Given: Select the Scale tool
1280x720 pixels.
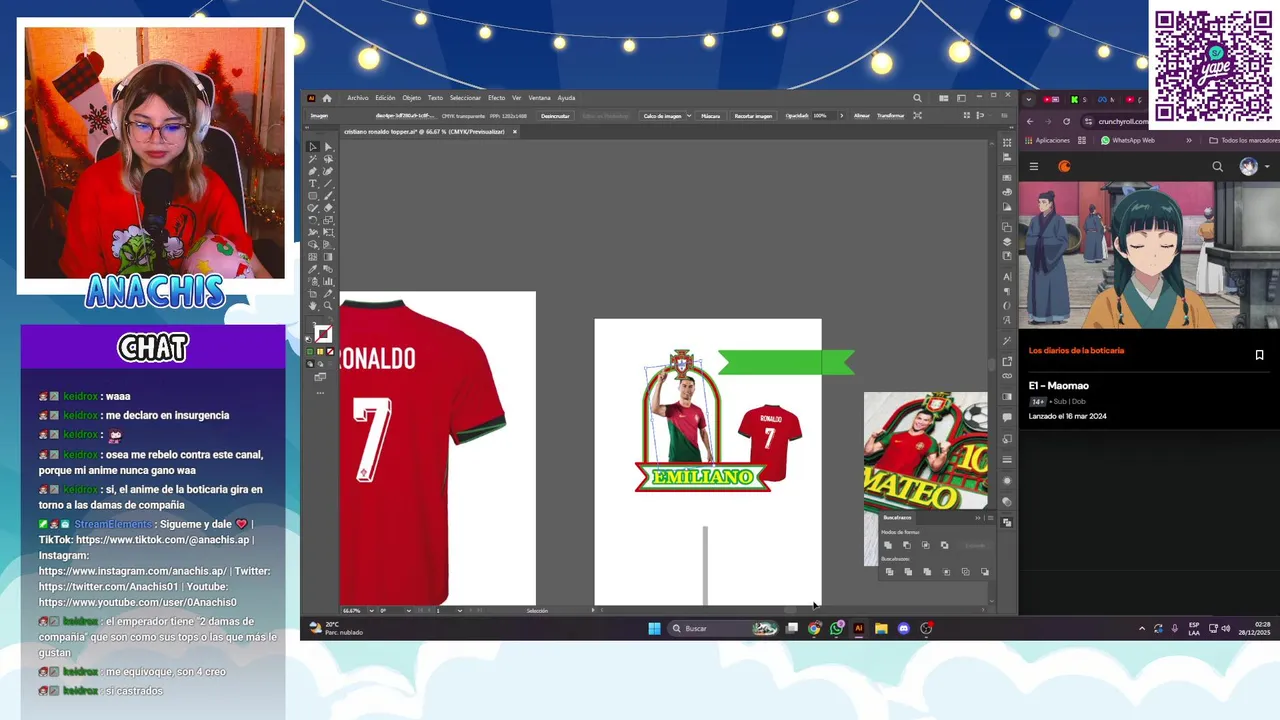Looking at the screenshot, I should point(328,220).
